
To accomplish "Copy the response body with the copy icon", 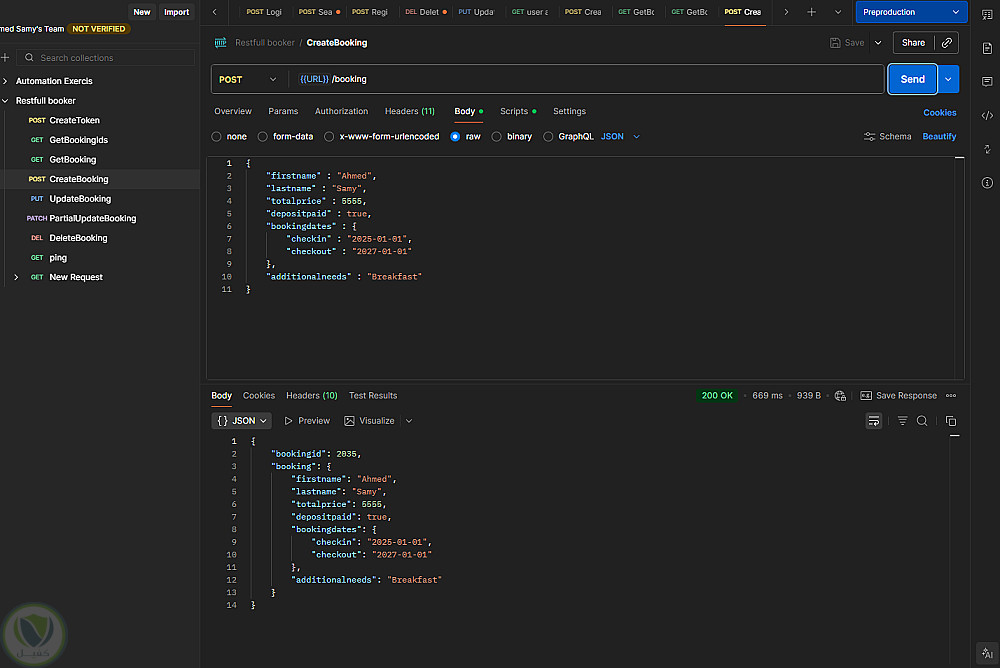I will point(951,421).
